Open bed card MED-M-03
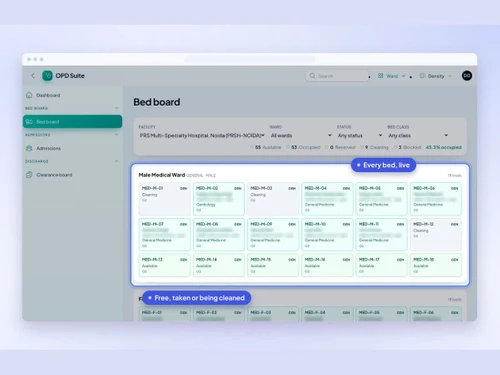Screen dimensions: 500x375 pyautogui.click(x=273, y=199)
